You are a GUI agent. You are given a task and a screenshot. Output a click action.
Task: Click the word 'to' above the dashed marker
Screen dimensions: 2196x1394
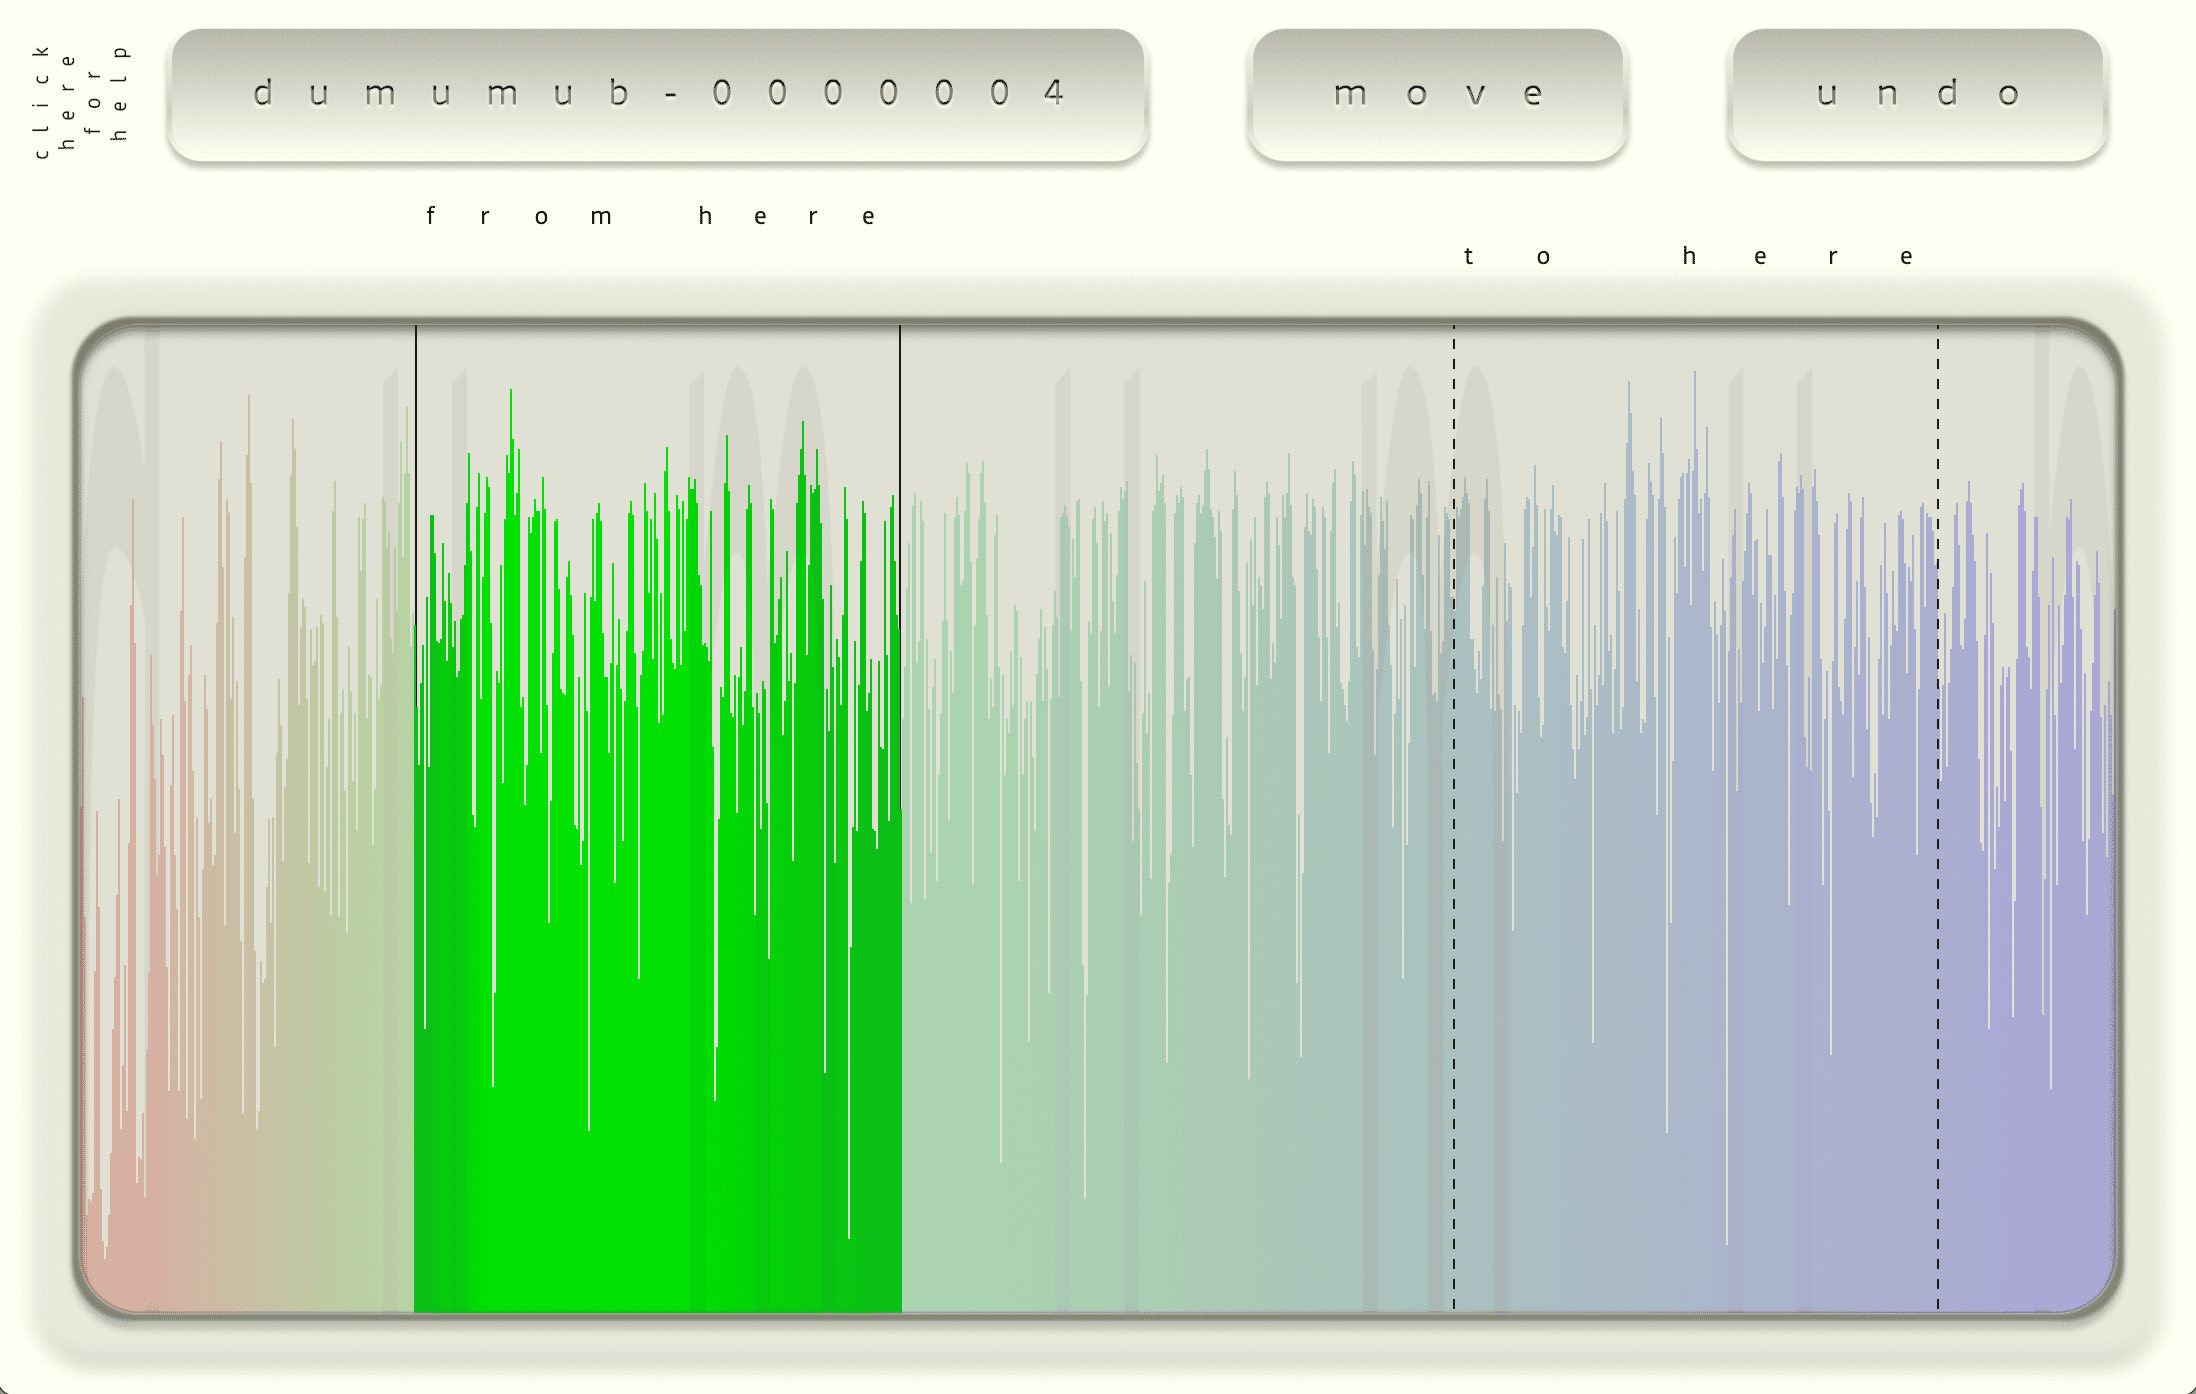[x=1507, y=256]
